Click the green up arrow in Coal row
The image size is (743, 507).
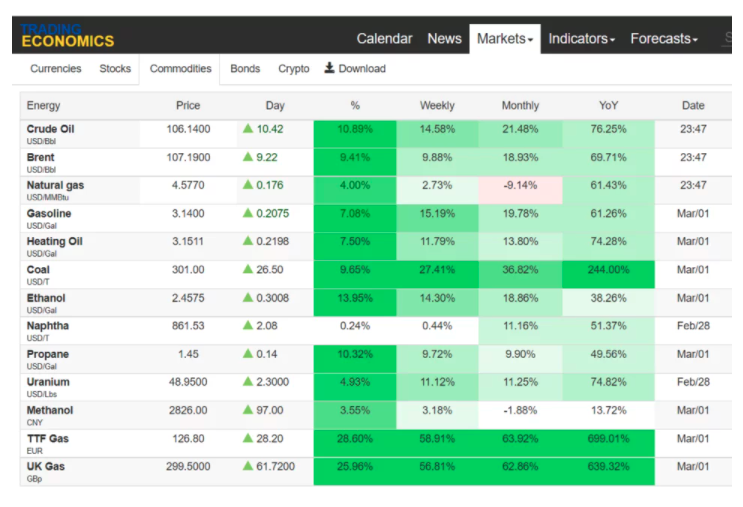point(247,270)
